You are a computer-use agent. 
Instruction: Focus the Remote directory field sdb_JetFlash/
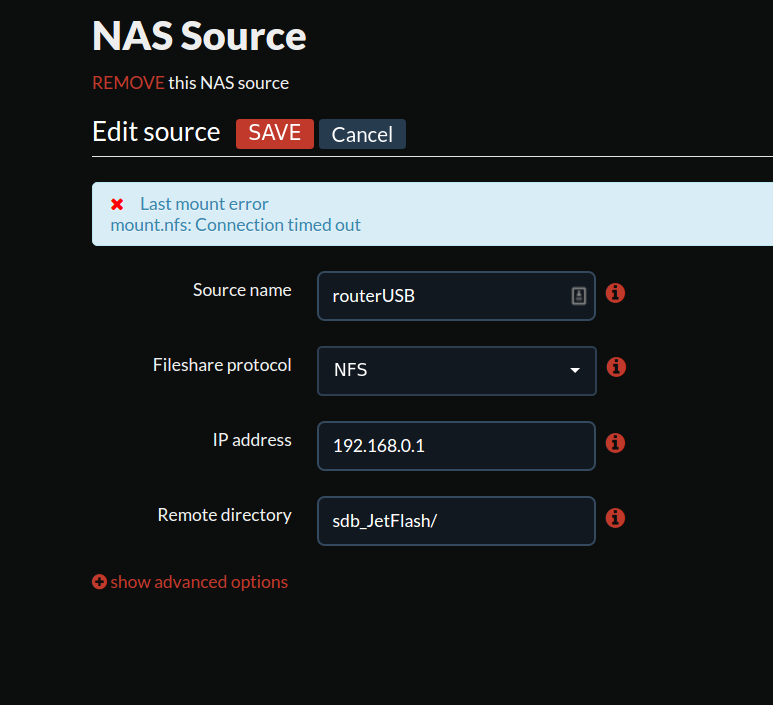[x=456, y=521]
